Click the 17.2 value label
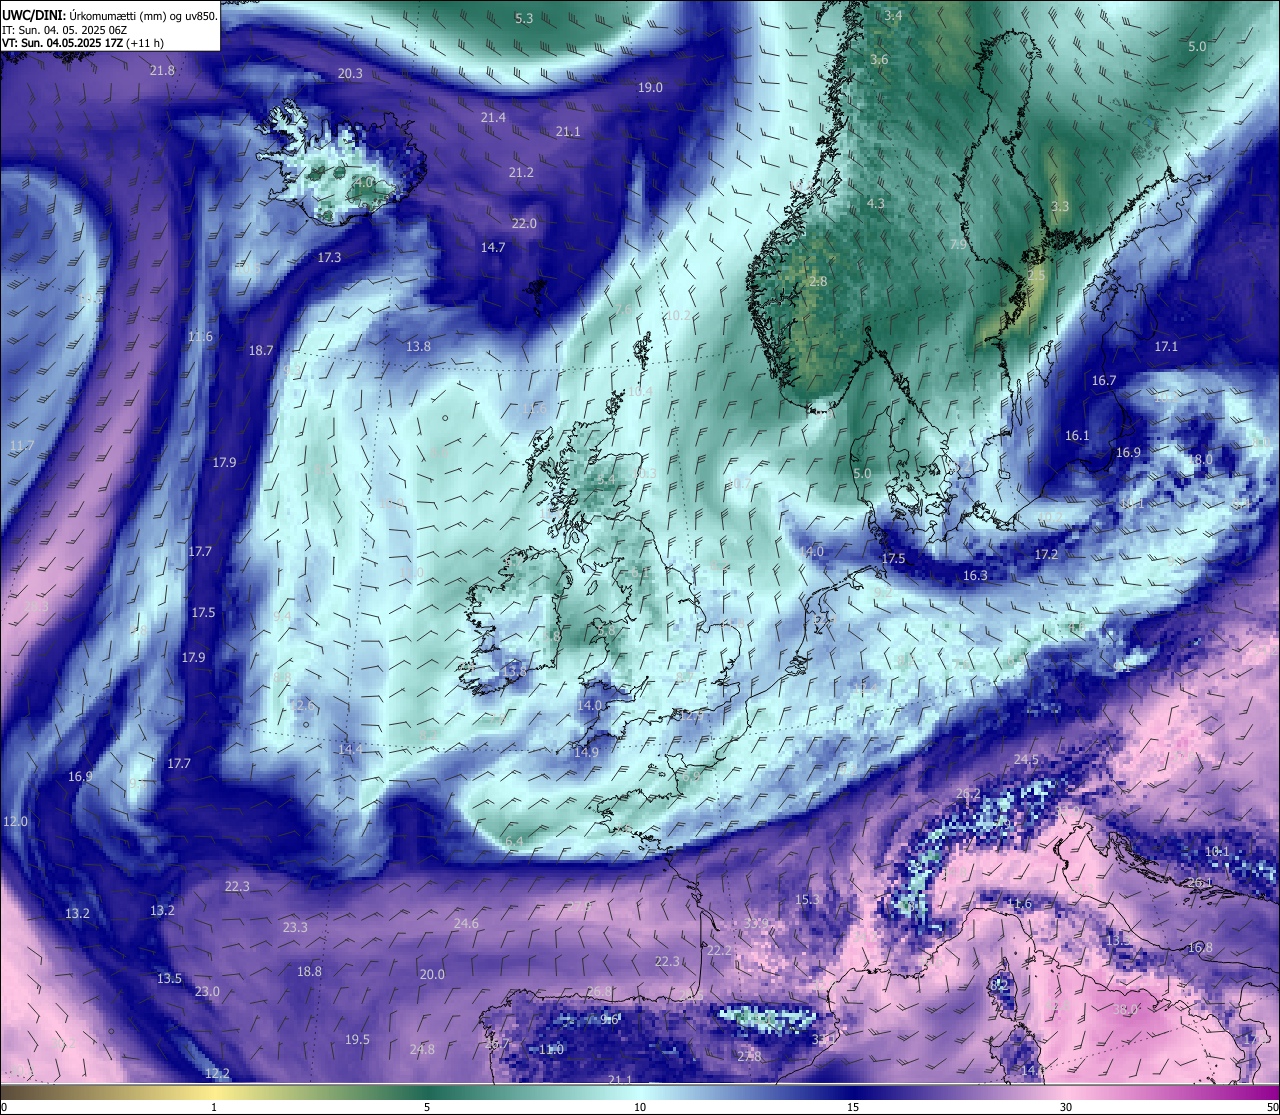 click(1046, 554)
